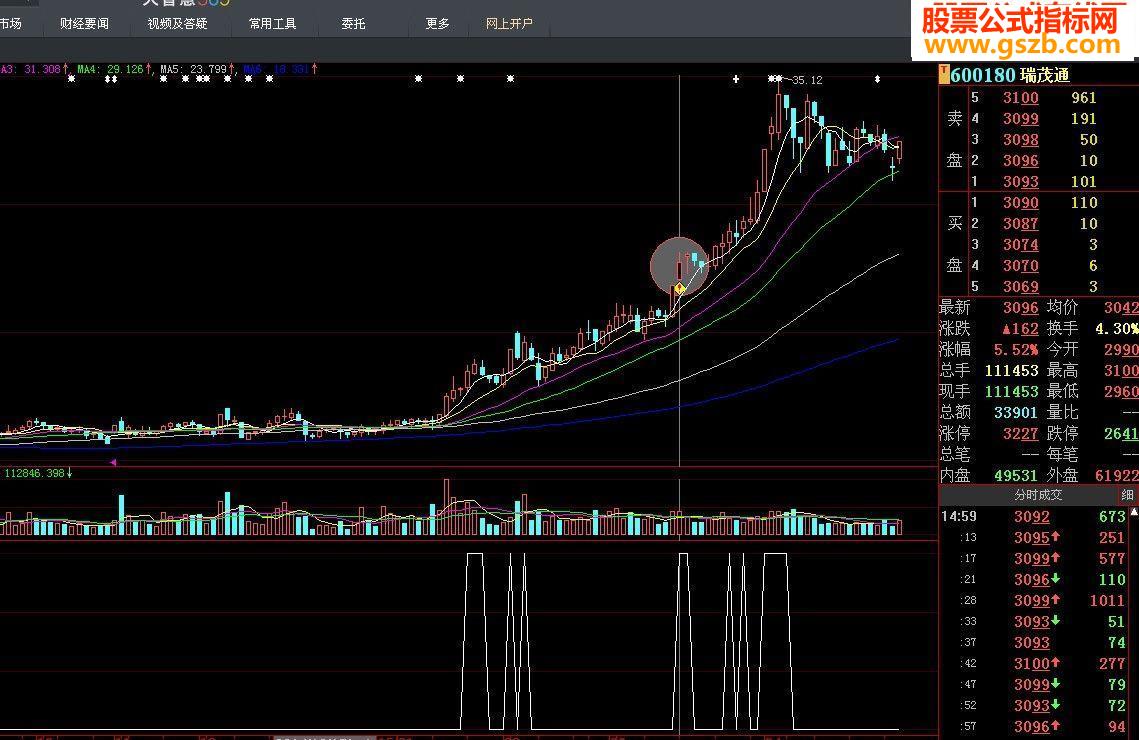
Task: Click the 今开 open value 2990
Action: [1121, 350]
